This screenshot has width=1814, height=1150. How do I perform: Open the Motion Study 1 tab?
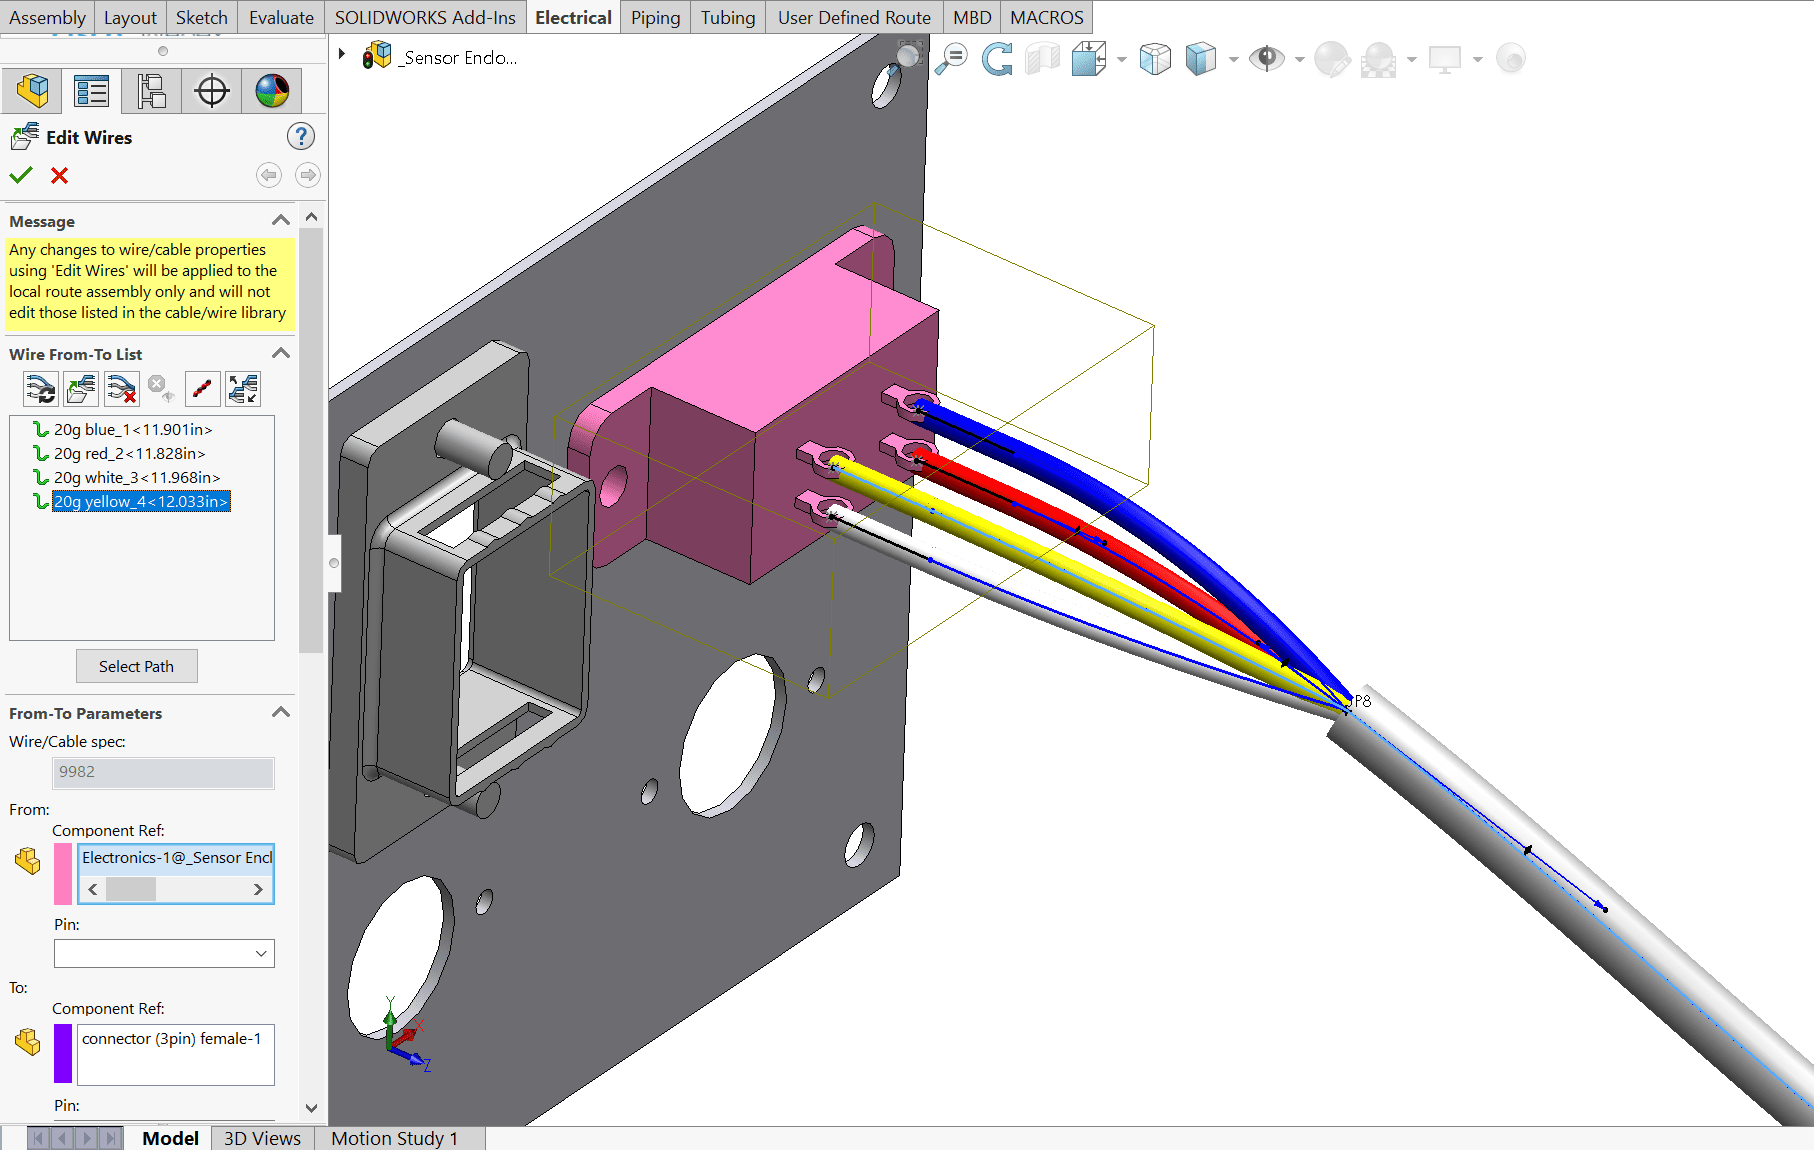[394, 1138]
